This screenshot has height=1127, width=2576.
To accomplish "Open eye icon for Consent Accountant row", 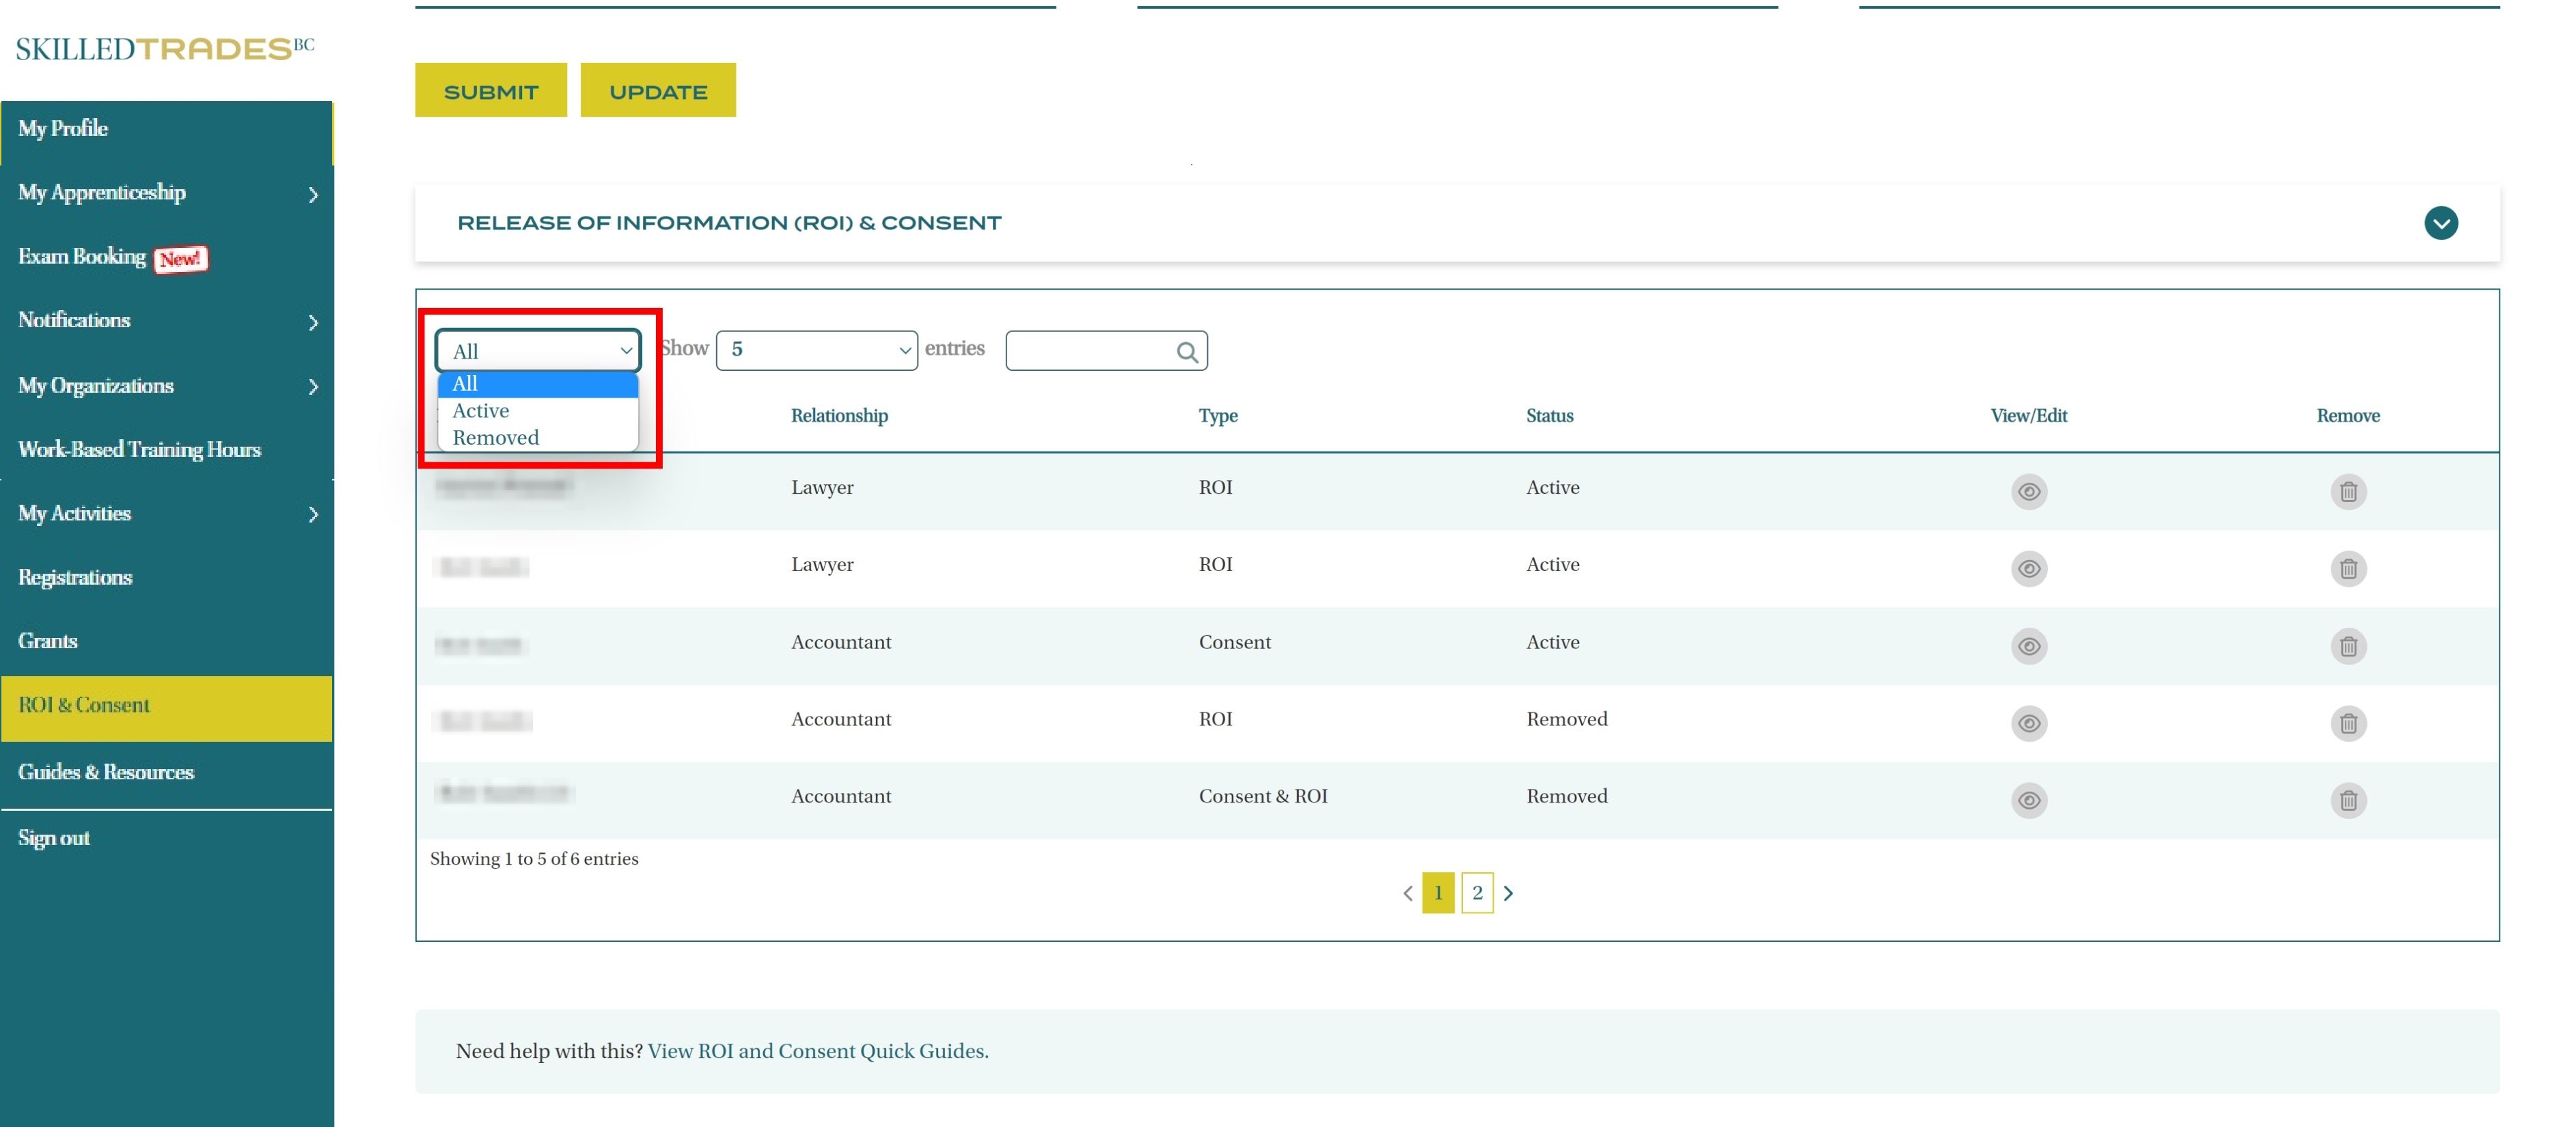I will [2028, 646].
